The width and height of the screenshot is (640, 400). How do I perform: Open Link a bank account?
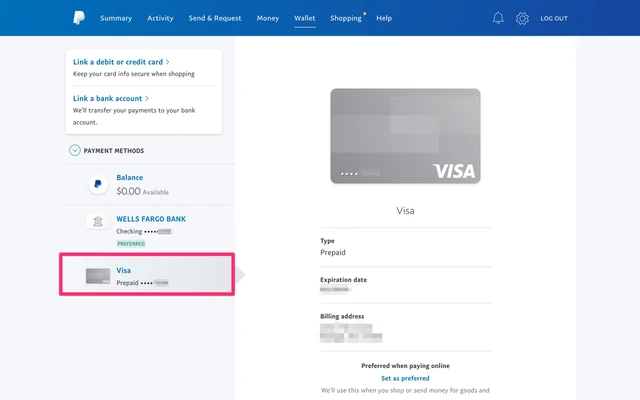click(111, 98)
